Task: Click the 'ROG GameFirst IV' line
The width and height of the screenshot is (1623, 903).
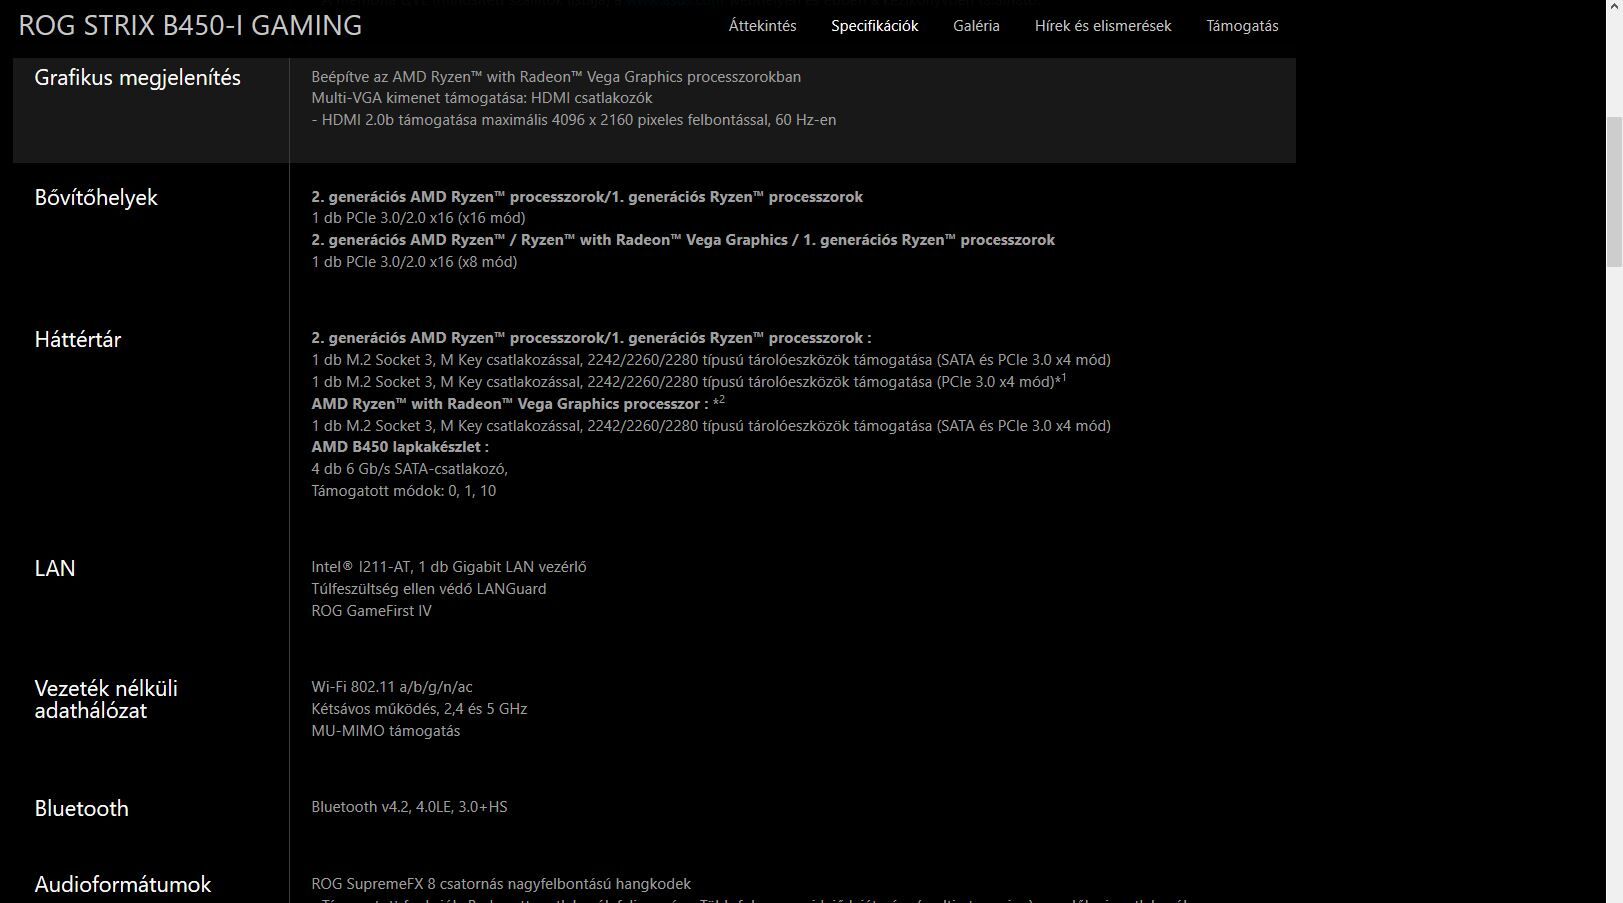Action: (x=372, y=611)
